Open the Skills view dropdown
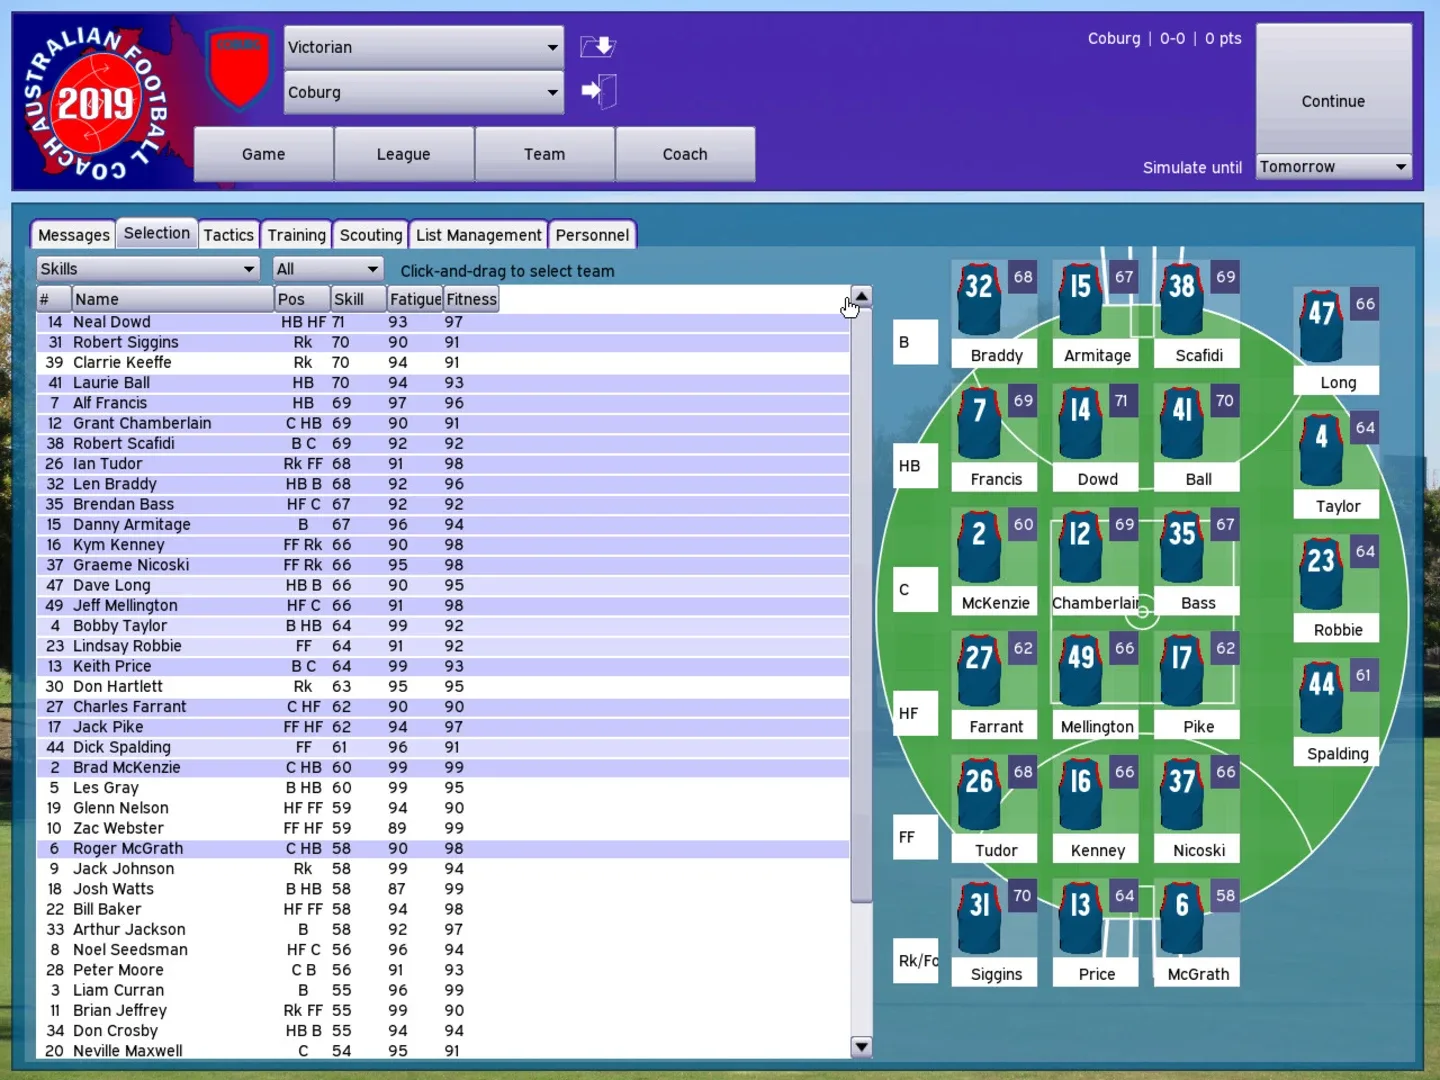1440x1080 pixels. (148, 269)
